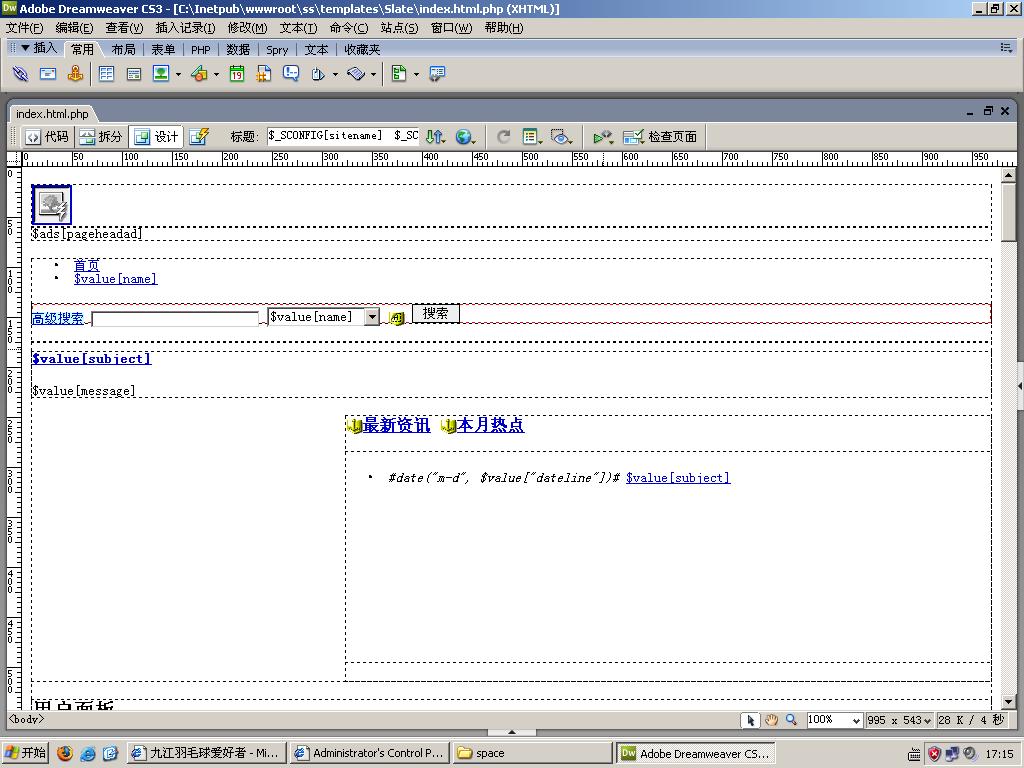Open the Tag Chooser icon

coord(437,74)
